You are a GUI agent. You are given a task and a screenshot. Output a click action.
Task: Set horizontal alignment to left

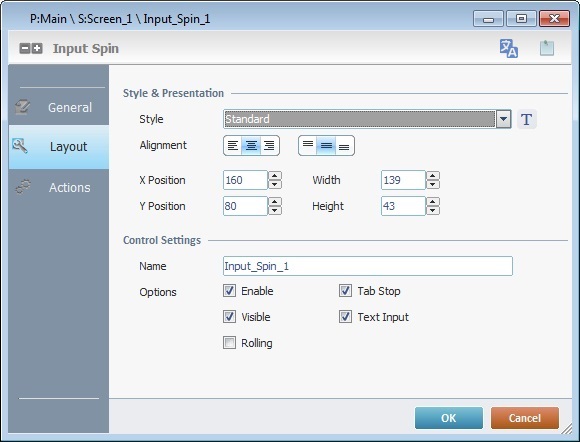coord(233,145)
